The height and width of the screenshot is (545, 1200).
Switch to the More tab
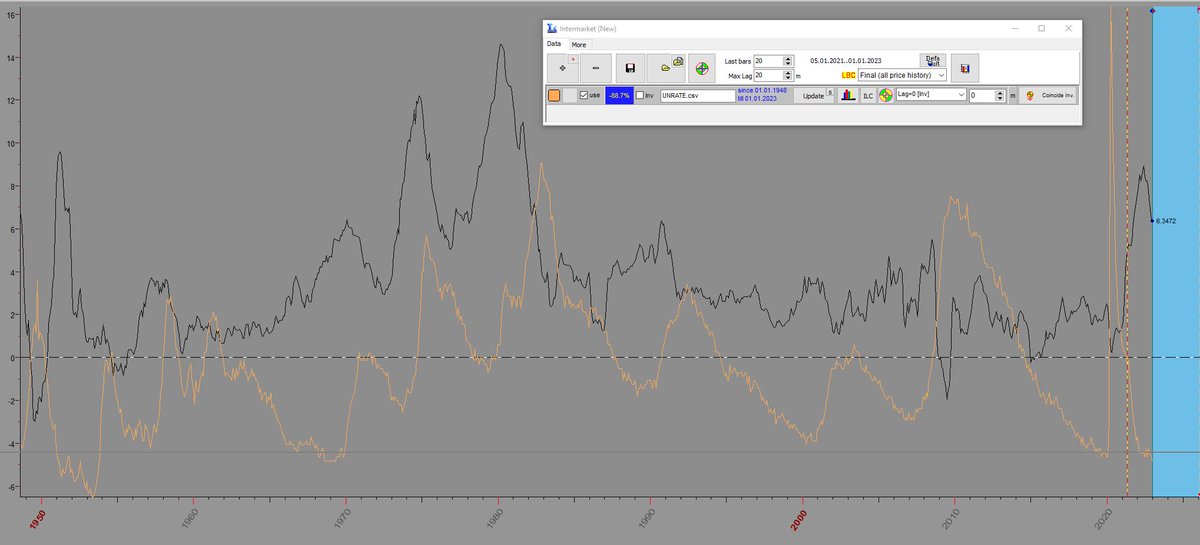(579, 45)
